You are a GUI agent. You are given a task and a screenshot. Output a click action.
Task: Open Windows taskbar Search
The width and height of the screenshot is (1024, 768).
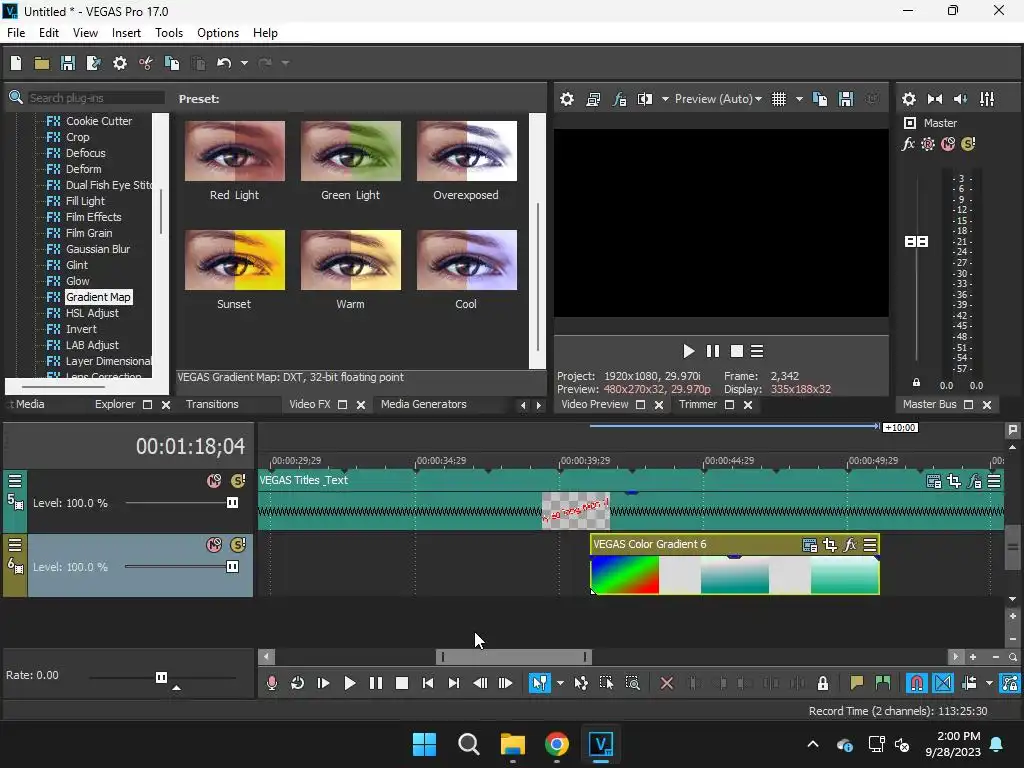pyautogui.click(x=468, y=744)
